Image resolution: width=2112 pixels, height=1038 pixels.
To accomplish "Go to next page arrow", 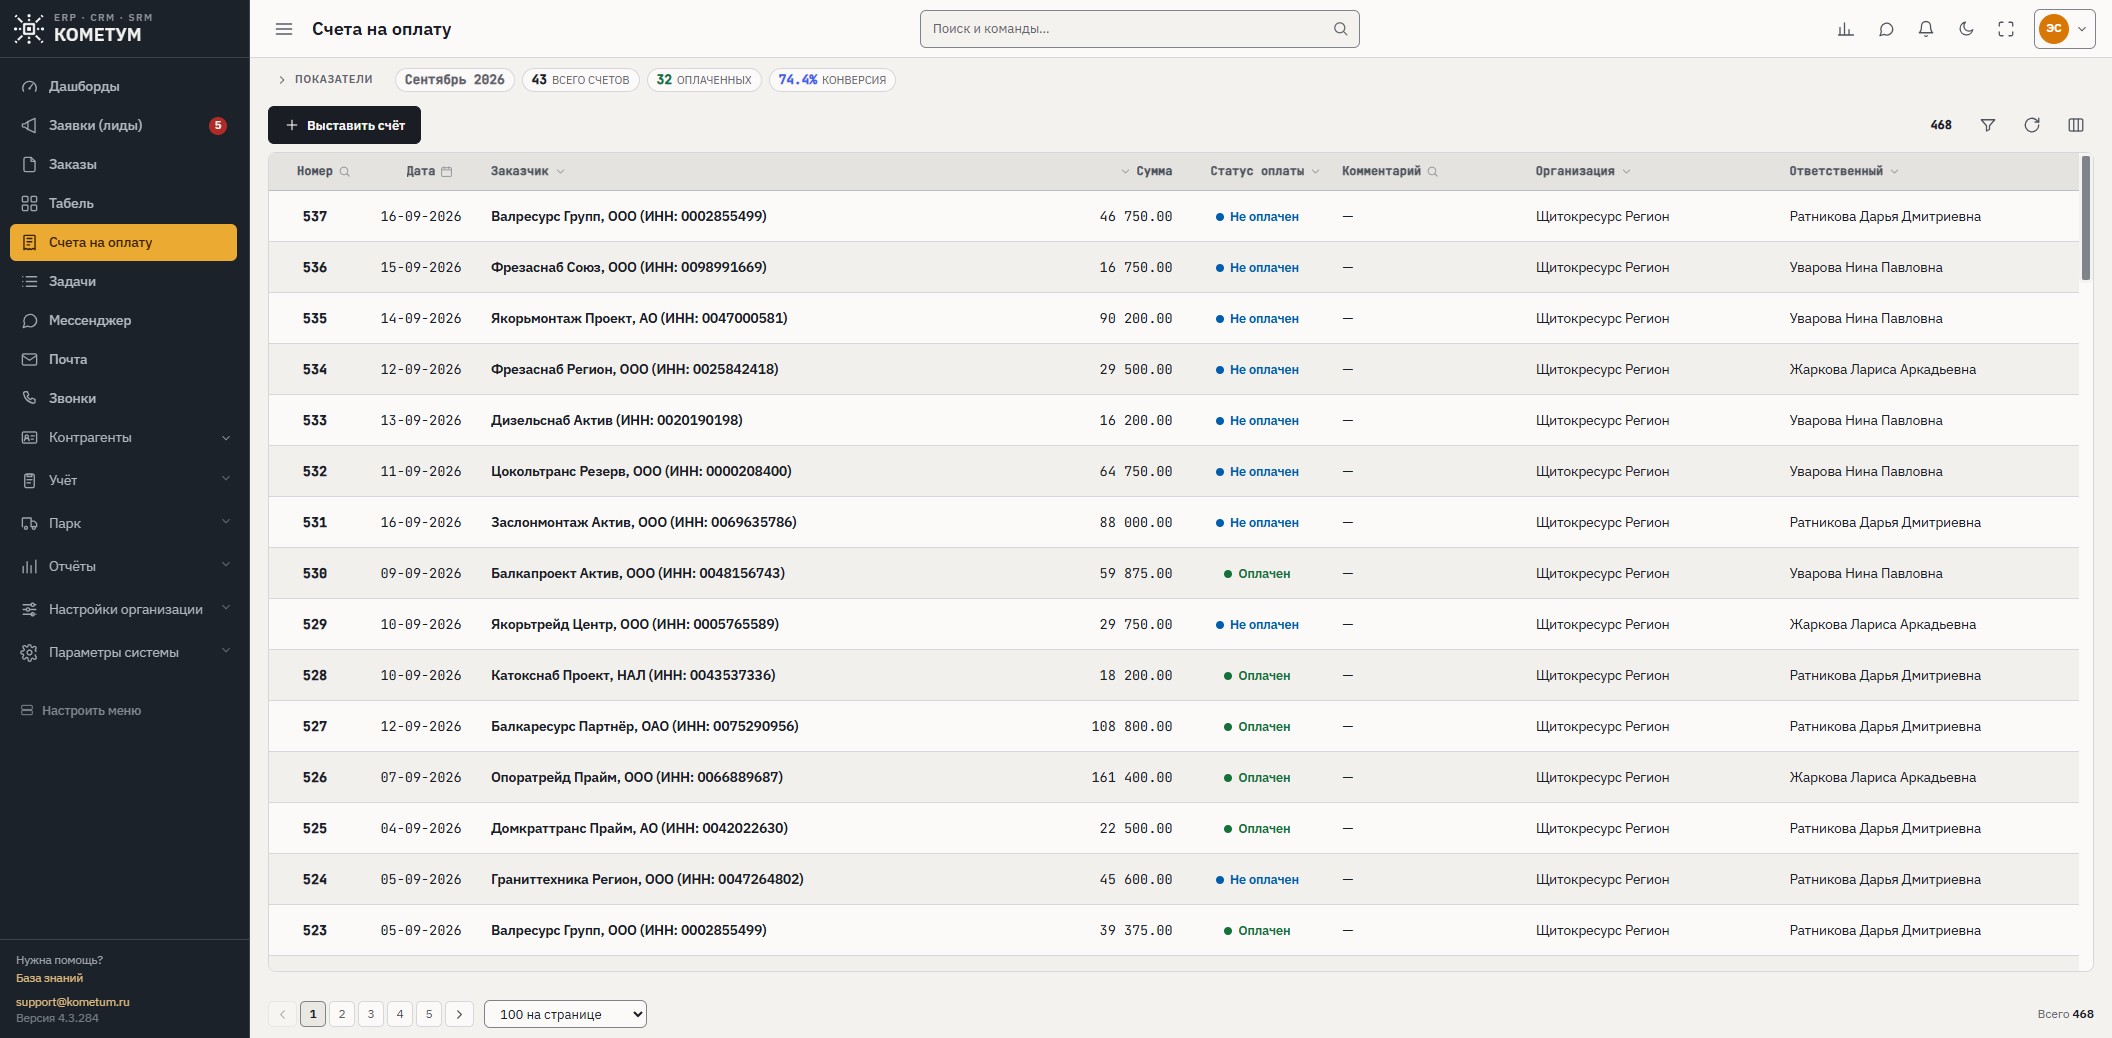I will point(459,1014).
